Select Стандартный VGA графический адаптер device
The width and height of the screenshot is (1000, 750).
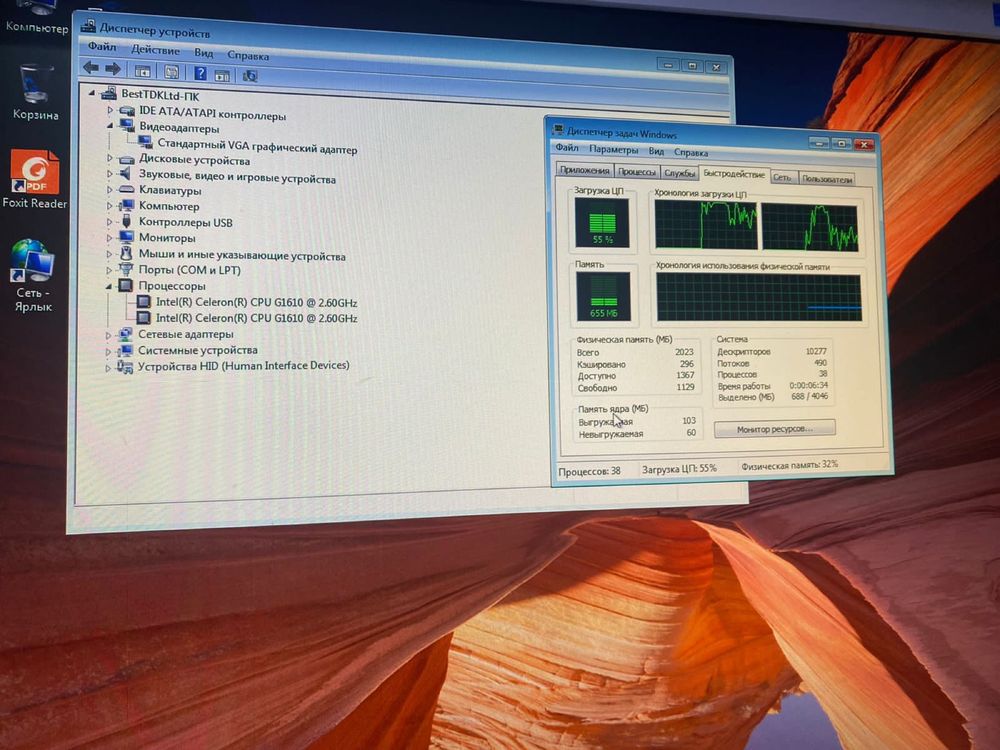pos(256,147)
